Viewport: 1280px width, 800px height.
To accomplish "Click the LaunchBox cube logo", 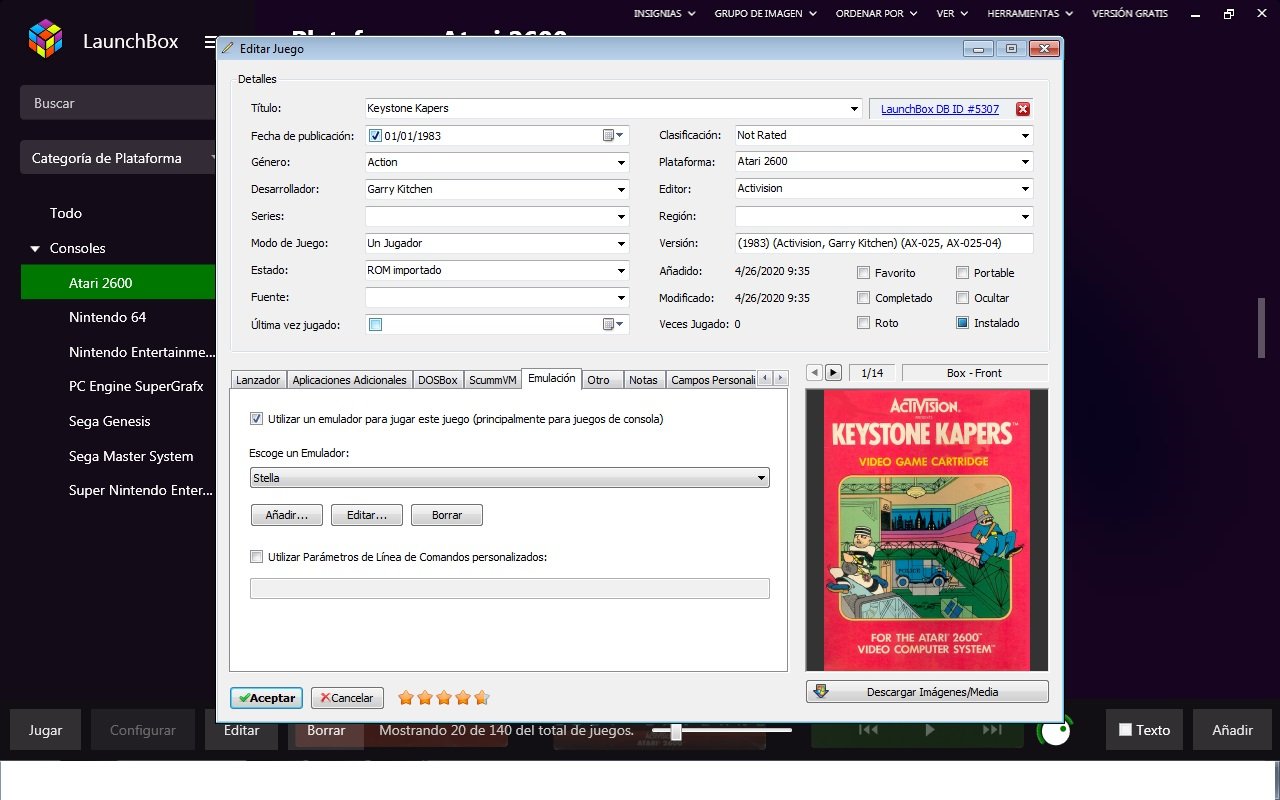I will click(x=45, y=40).
